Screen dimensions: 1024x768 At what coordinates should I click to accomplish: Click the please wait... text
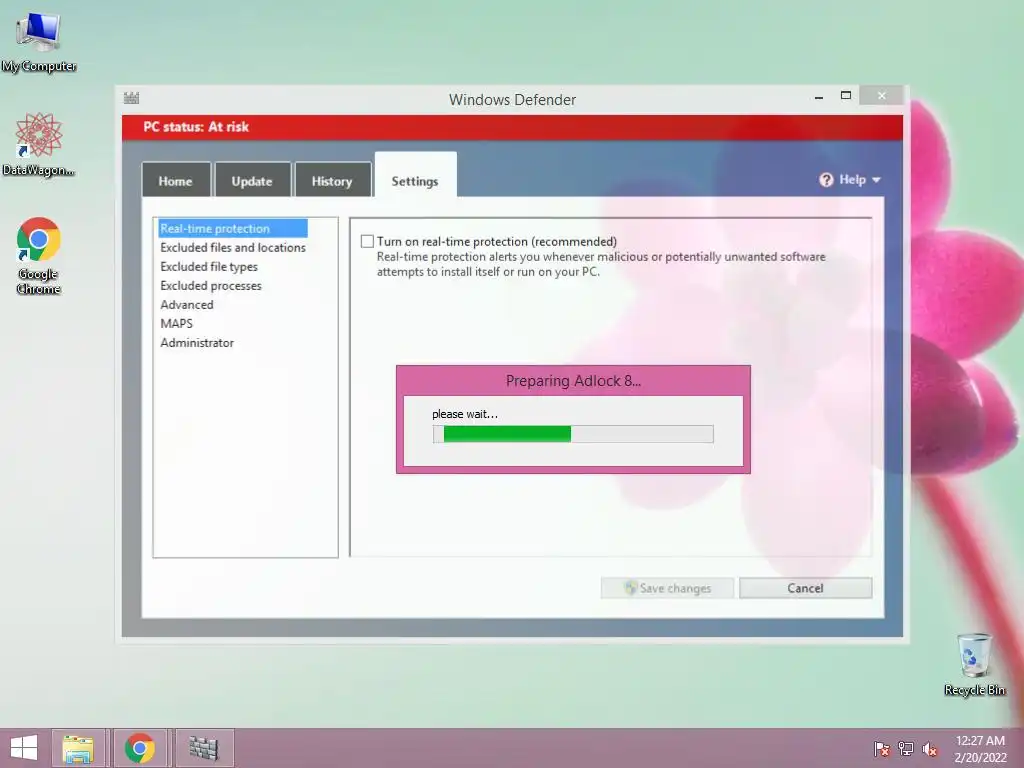465,414
